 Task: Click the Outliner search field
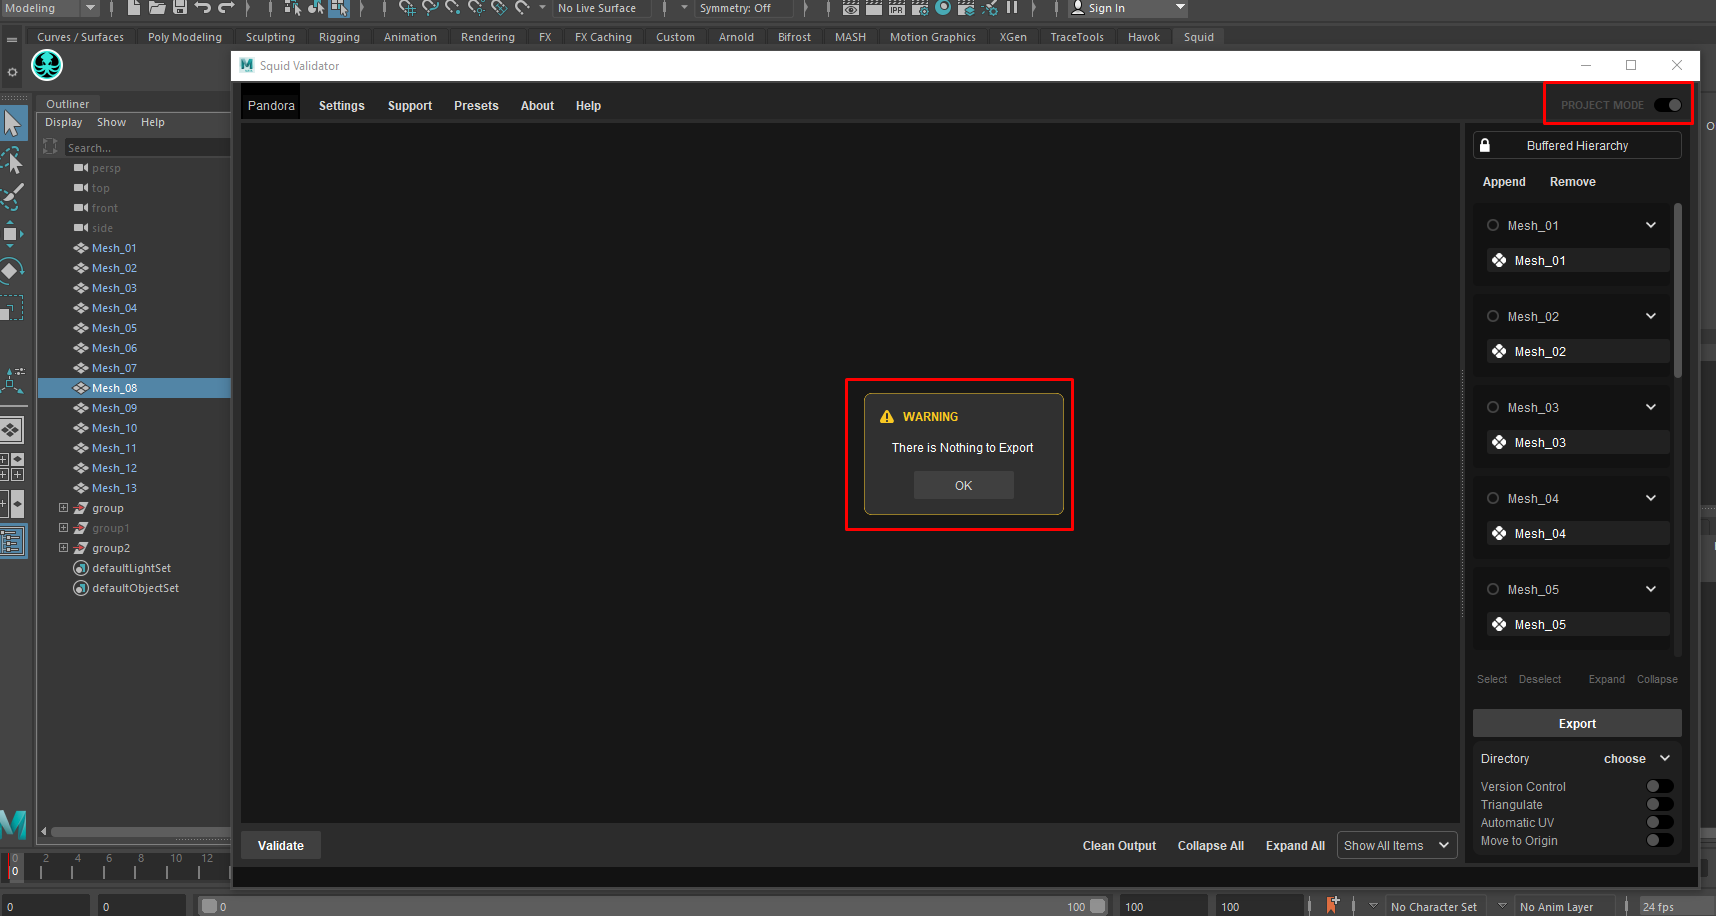coord(147,147)
